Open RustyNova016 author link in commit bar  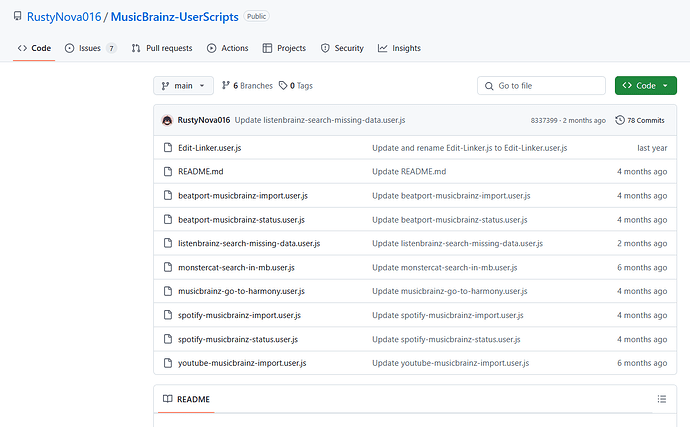point(204,120)
